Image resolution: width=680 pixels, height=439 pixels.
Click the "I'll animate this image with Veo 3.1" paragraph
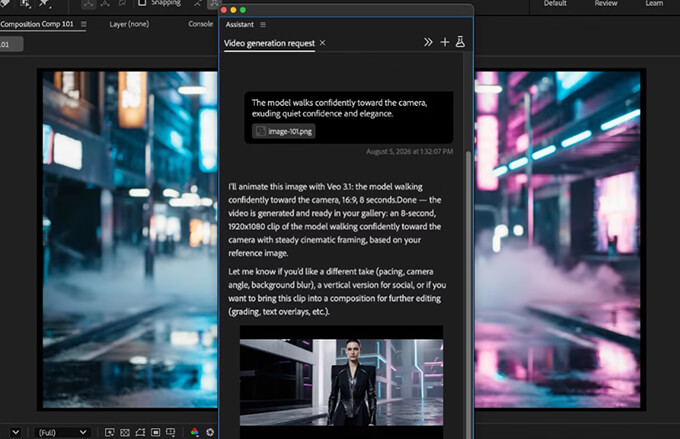click(335, 220)
